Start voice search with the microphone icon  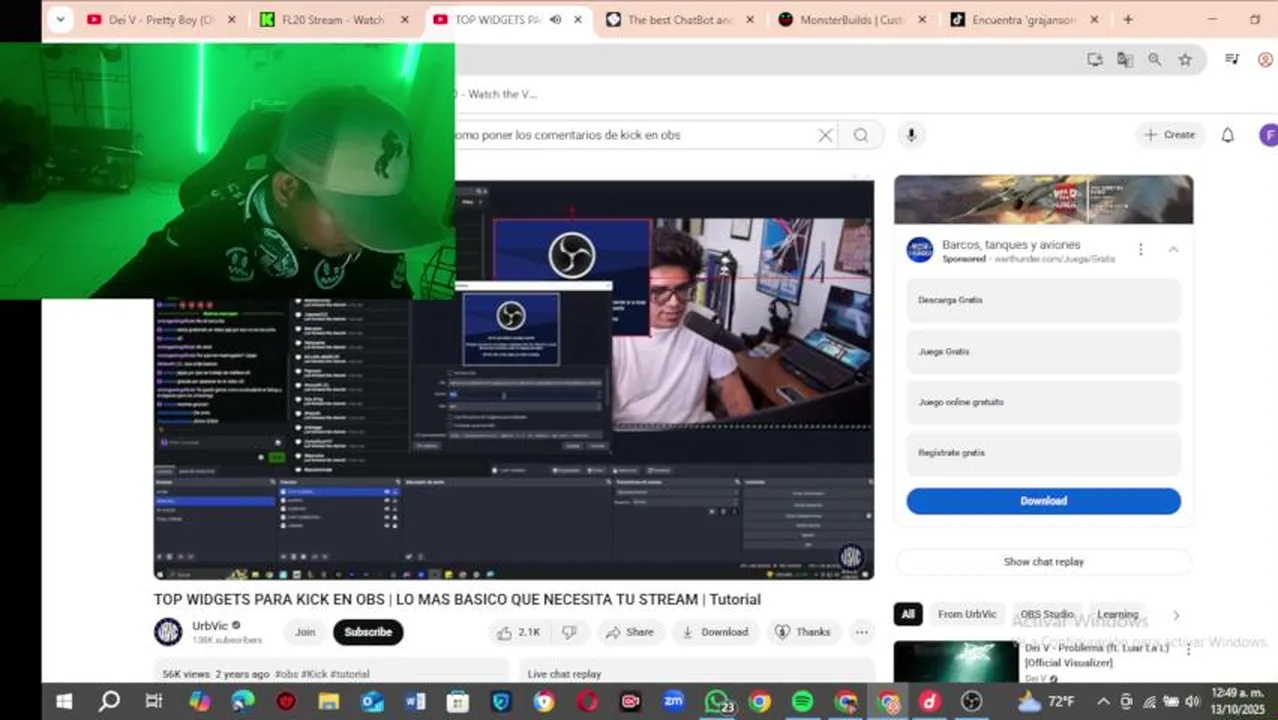click(x=910, y=135)
